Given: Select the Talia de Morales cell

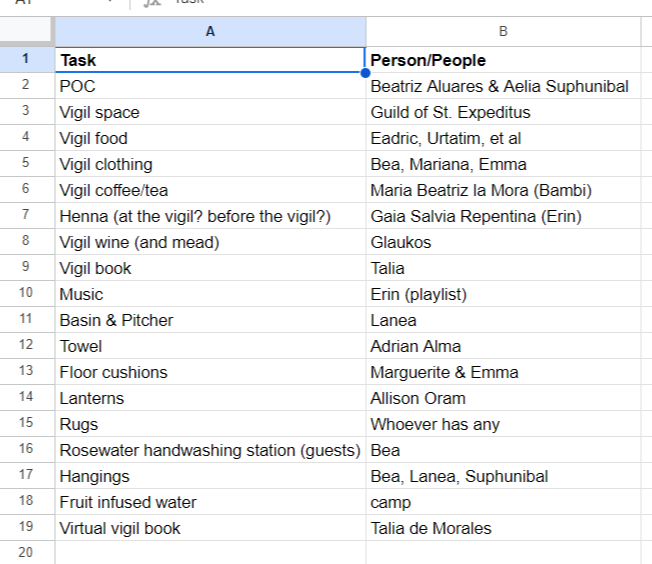Looking at the screenshot, I should 503,528.
